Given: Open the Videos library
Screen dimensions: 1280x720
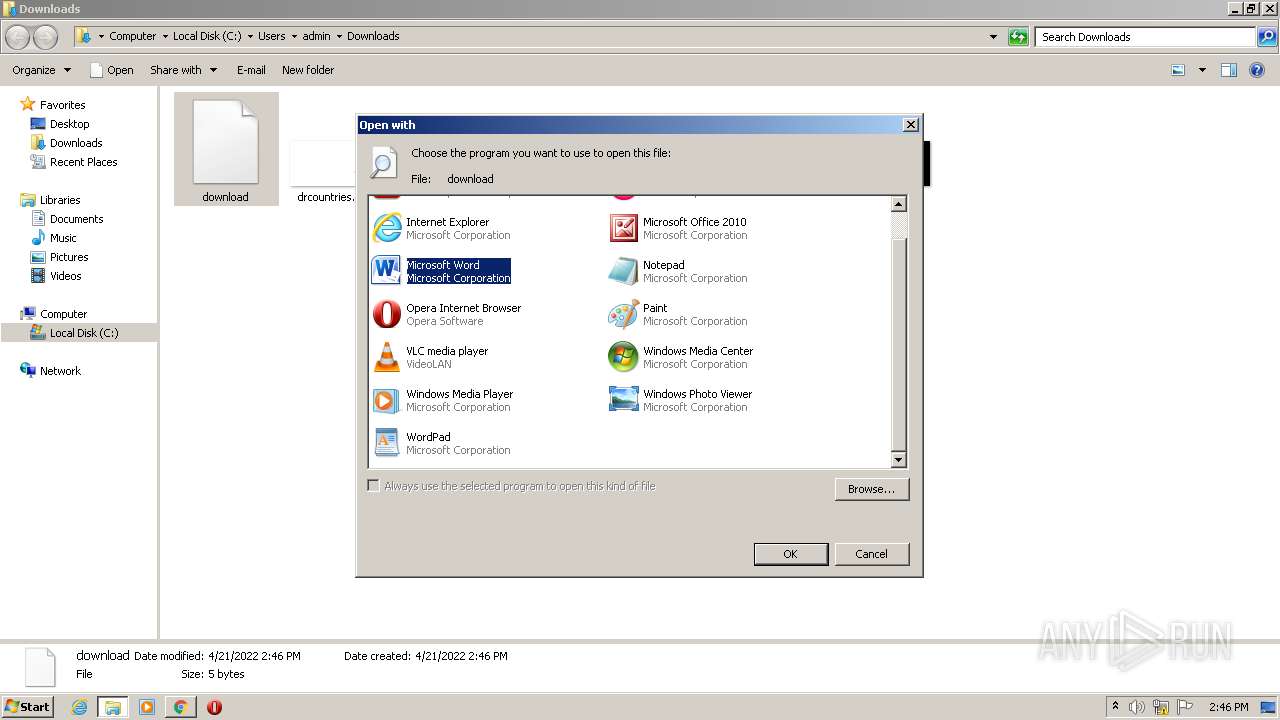Looking at the screenshot, I should pyautogui.click(x=66, y=276).
